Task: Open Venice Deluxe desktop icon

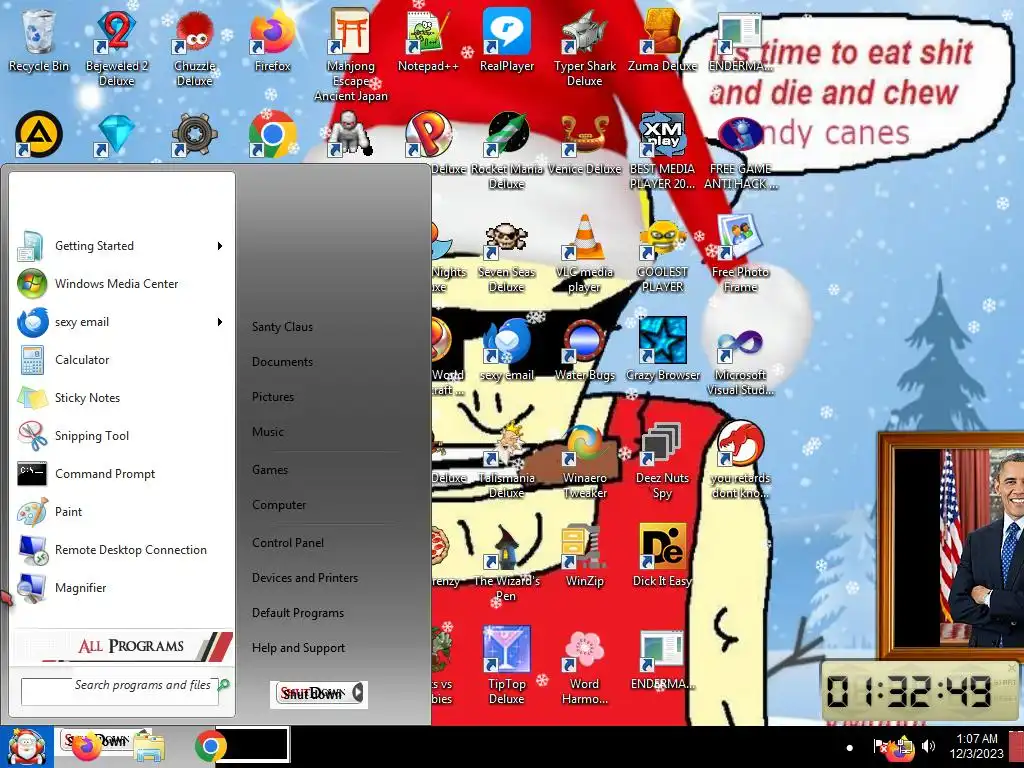Action: tap(584, 144)
